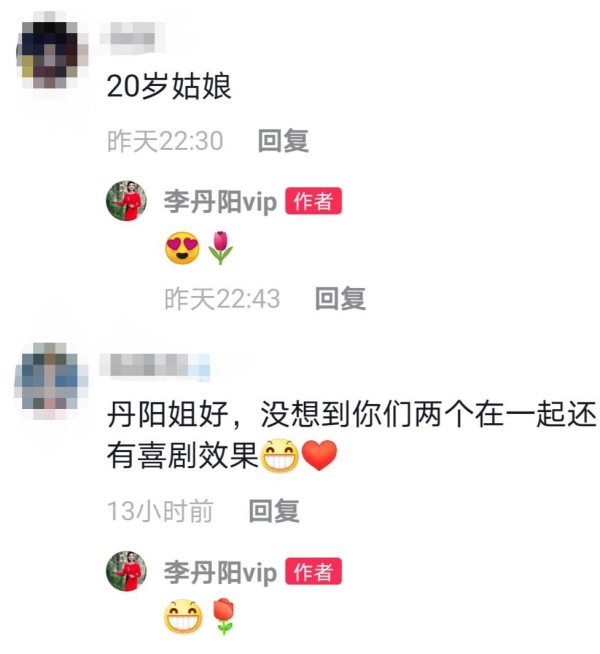Tap the blurred username above '20岁姑娘'

tap(132, 38)
